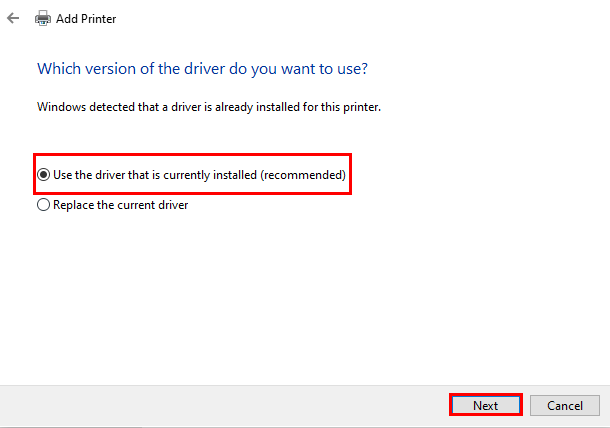610x428 pixels.
Task: Click the 'Windows detected that a driver' message
Action: coord(209,107)
